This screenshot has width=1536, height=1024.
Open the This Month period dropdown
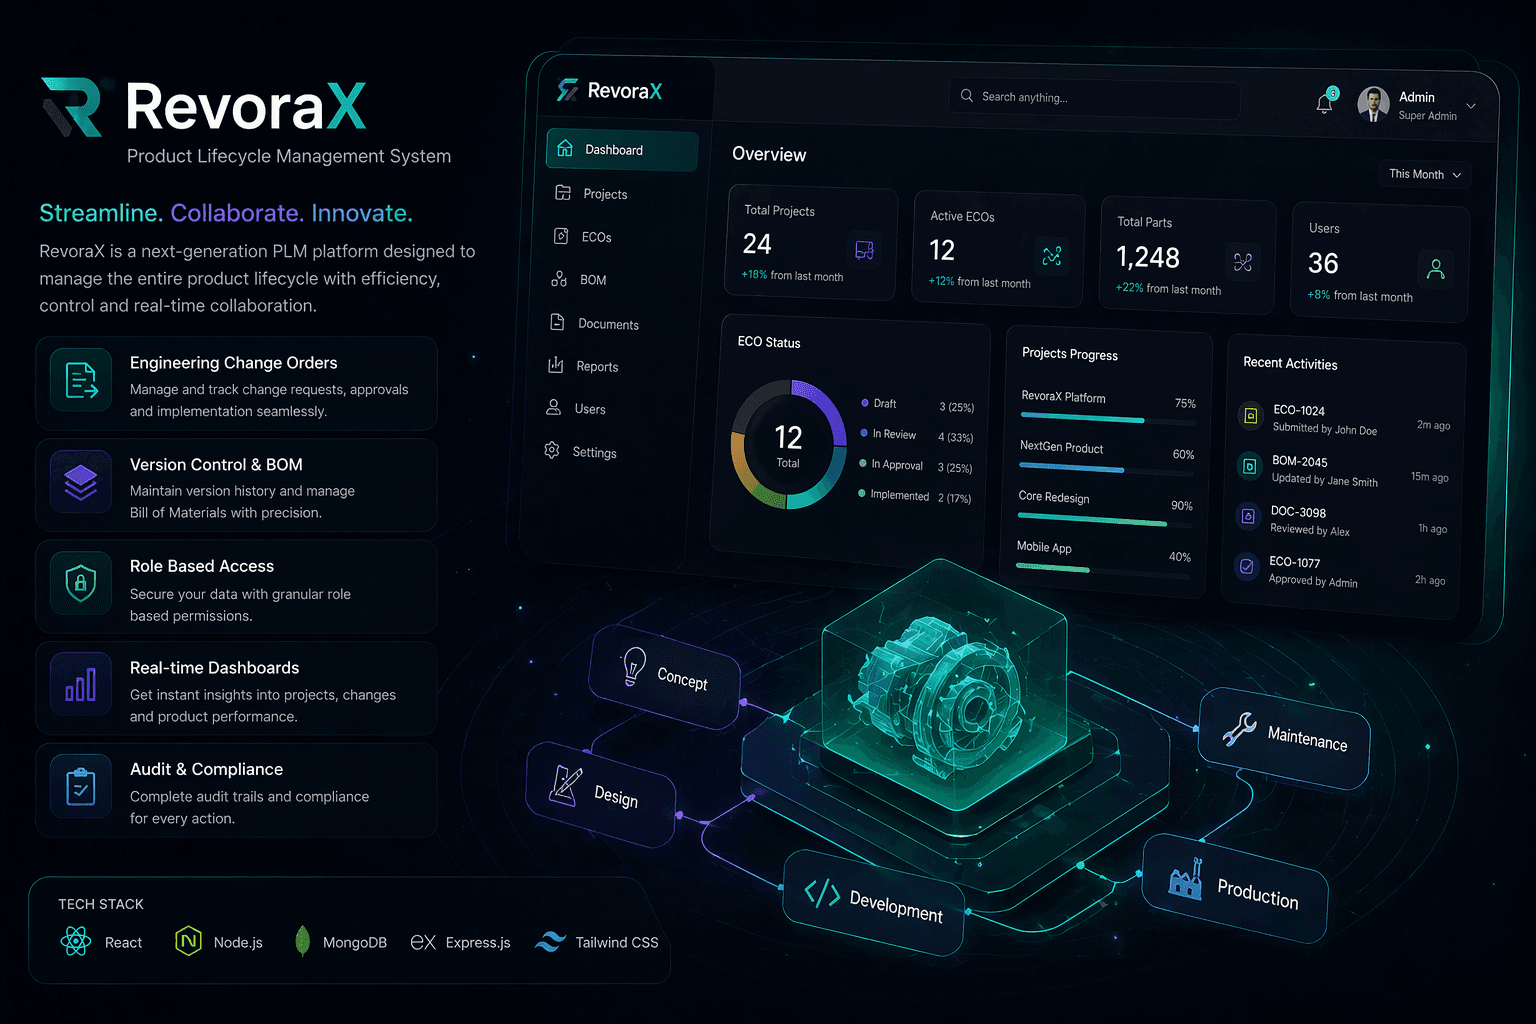pos(1425,174)
